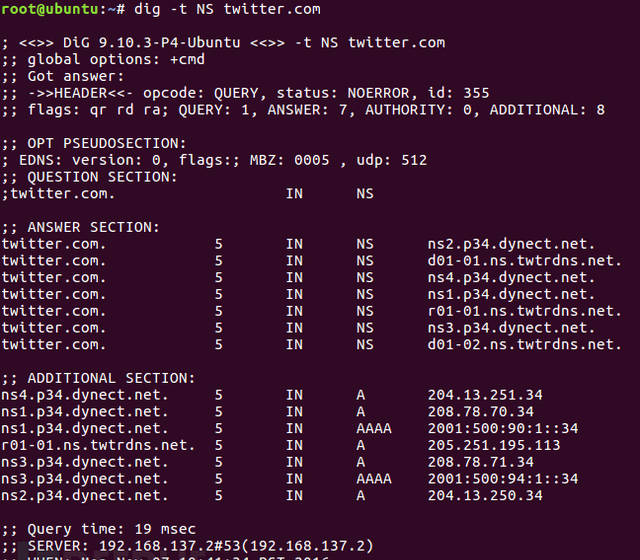Click the d01-02.ns.twtrdns.net. nameserver entry

[524, 344]
